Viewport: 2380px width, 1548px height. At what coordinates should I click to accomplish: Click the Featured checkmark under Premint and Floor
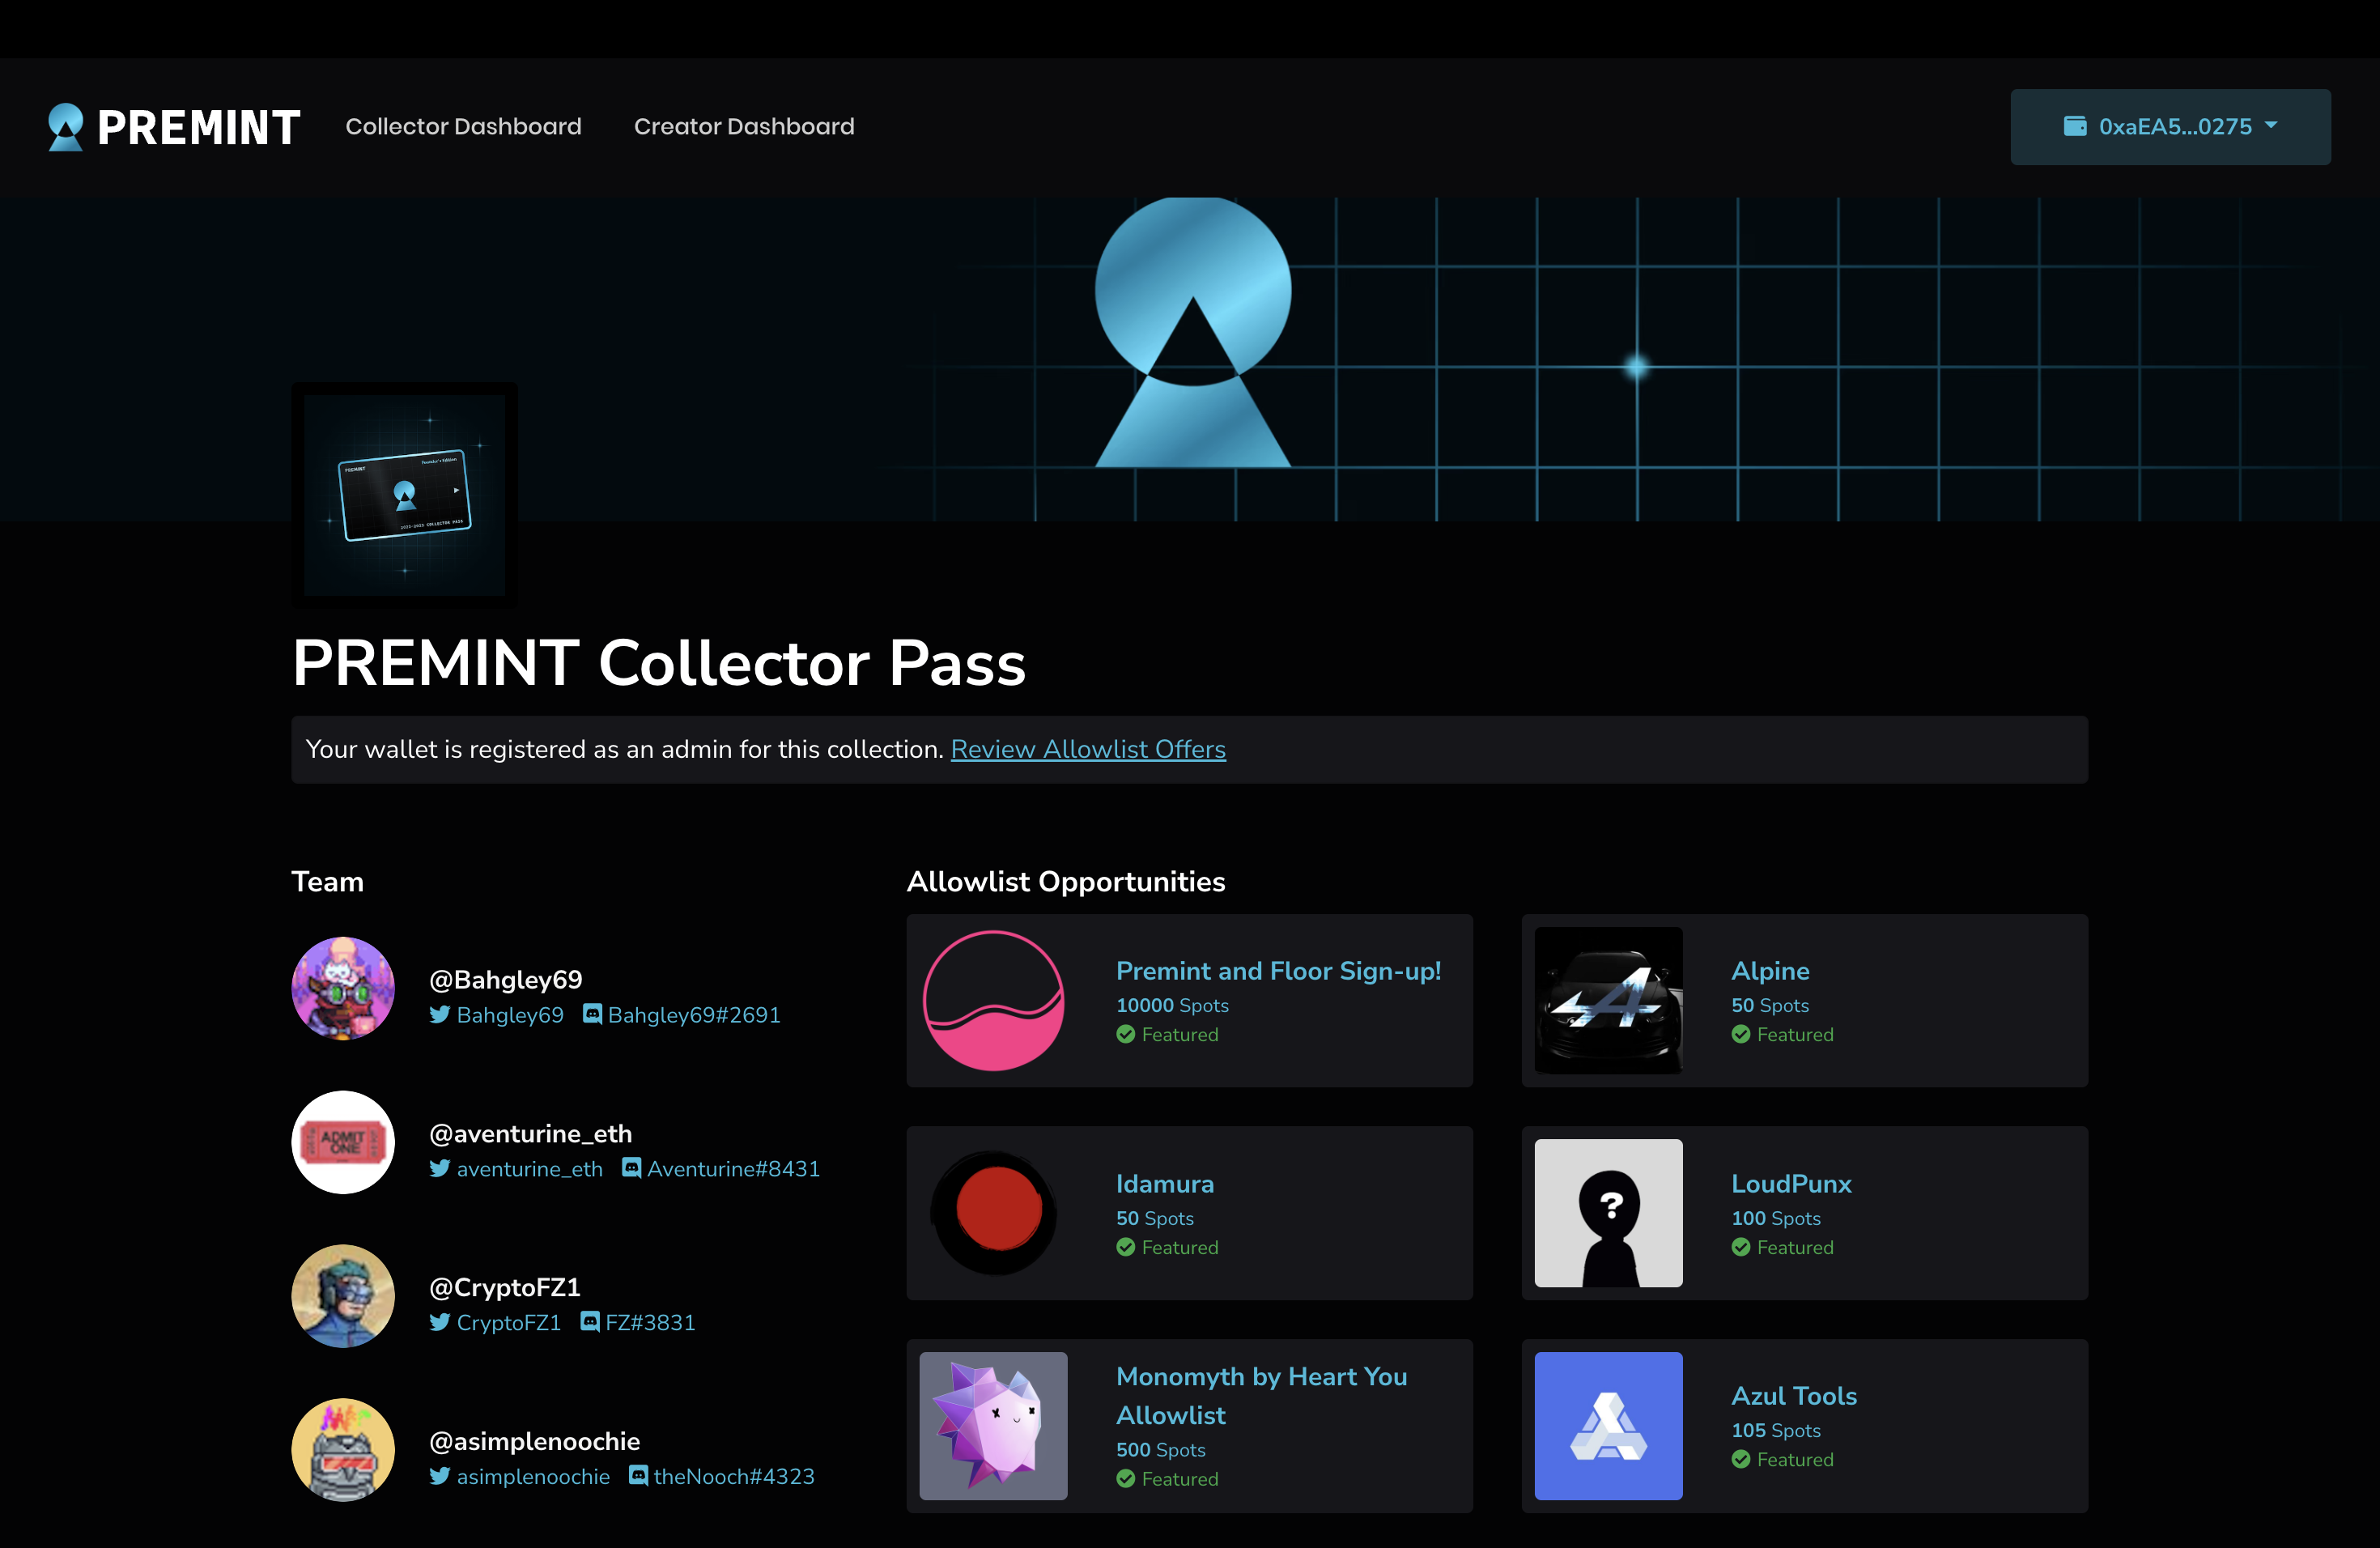click(x=1126, y=1035)
